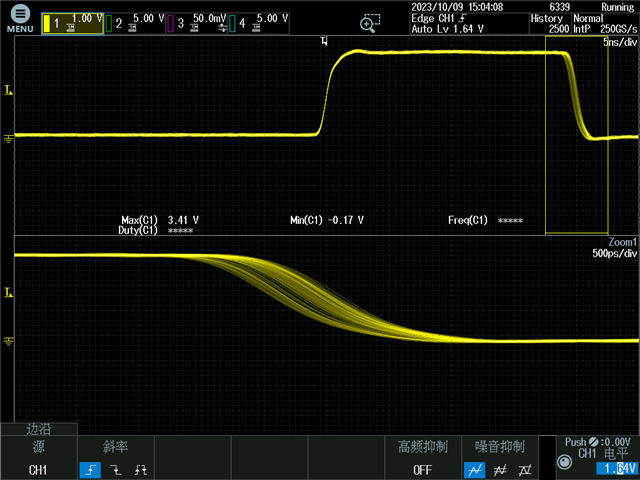Select the yellow zoom box region

point(577,135)
